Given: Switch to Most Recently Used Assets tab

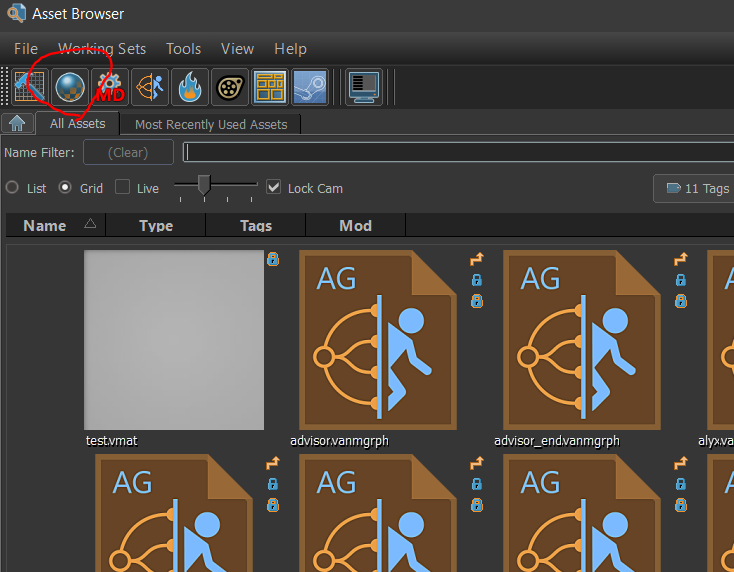Looking at the screenshot, I should point(211,125).
